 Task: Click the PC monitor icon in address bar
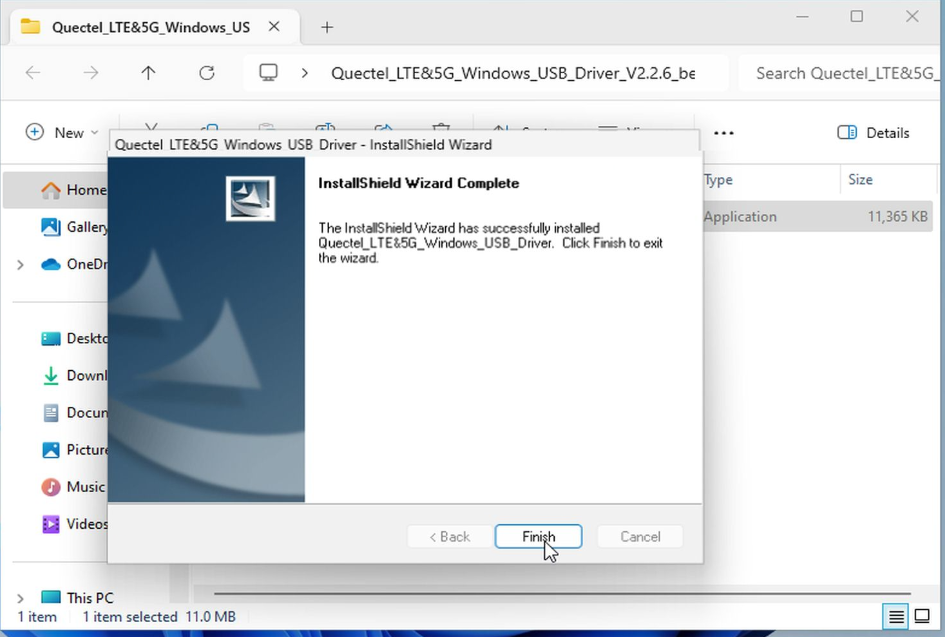[268, 73]
